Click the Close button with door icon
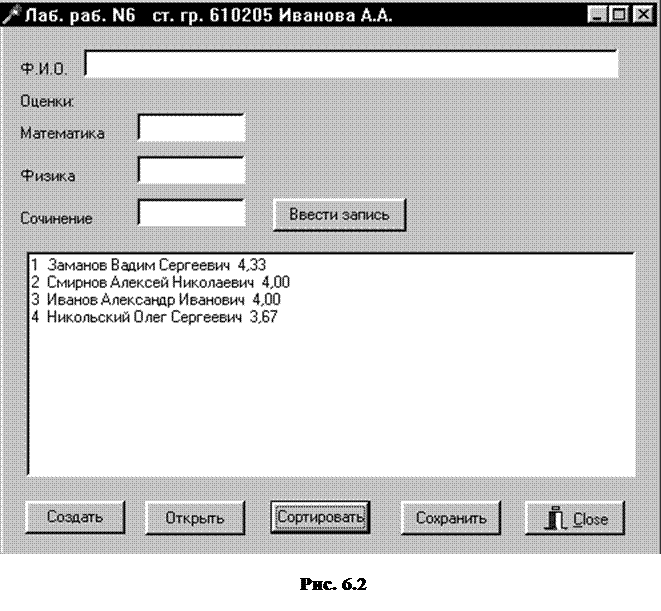The width and height of the screenshot is (661, 611). click(x=575, y=517)
